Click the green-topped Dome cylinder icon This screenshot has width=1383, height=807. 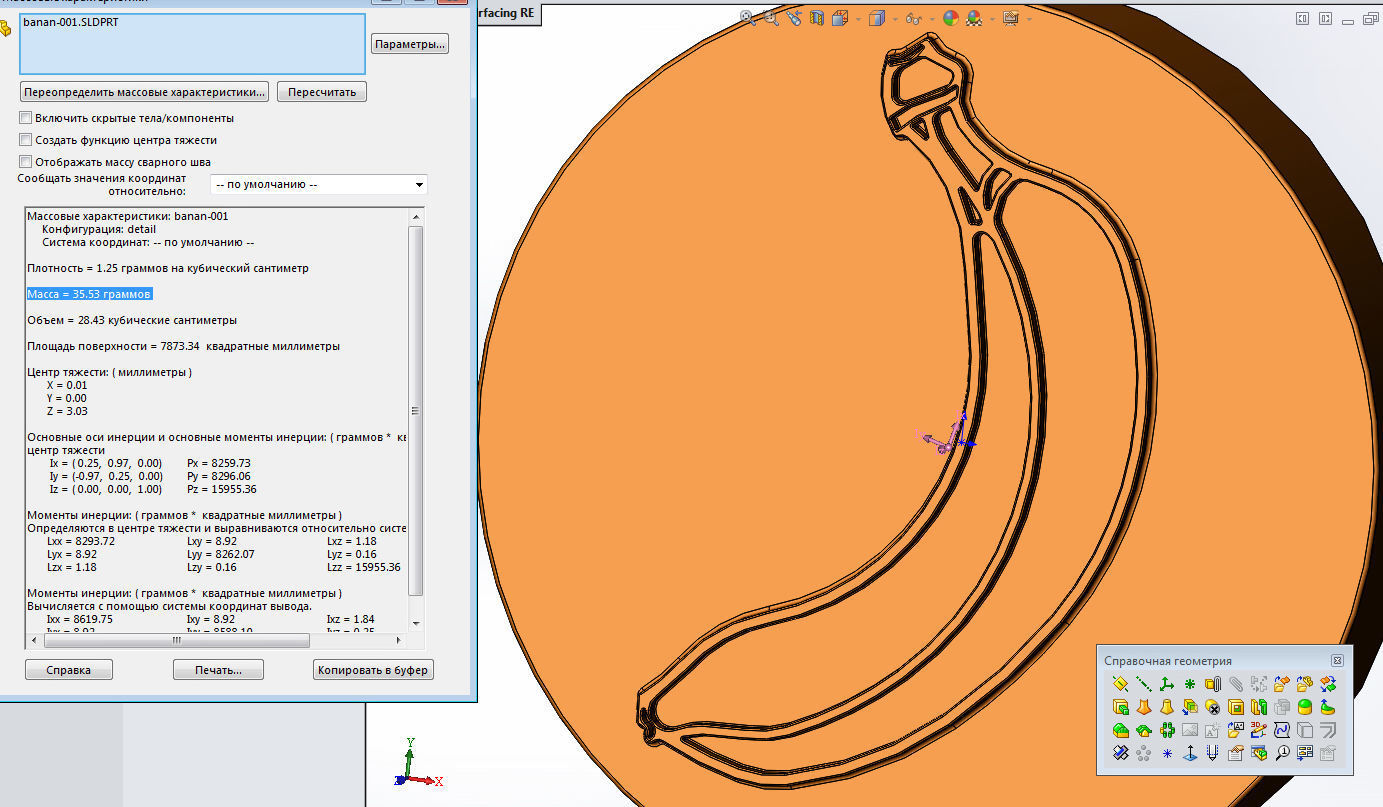tap(1305, 707)
